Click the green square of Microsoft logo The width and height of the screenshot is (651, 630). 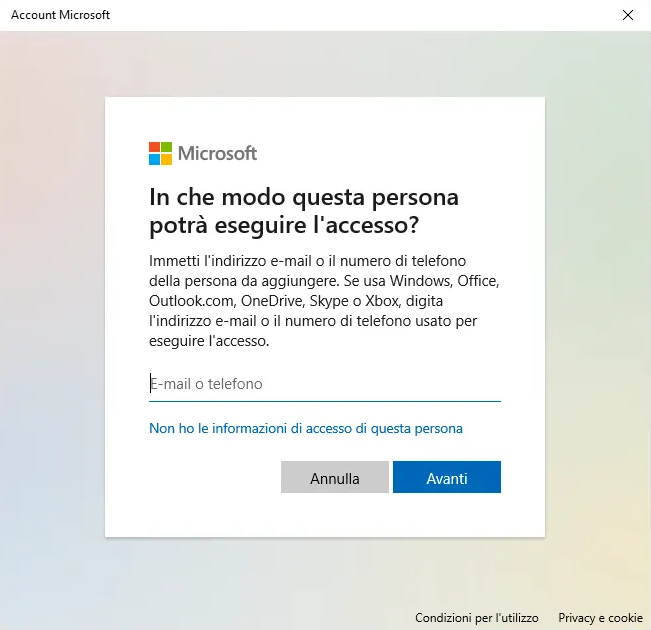coord(167,147)
